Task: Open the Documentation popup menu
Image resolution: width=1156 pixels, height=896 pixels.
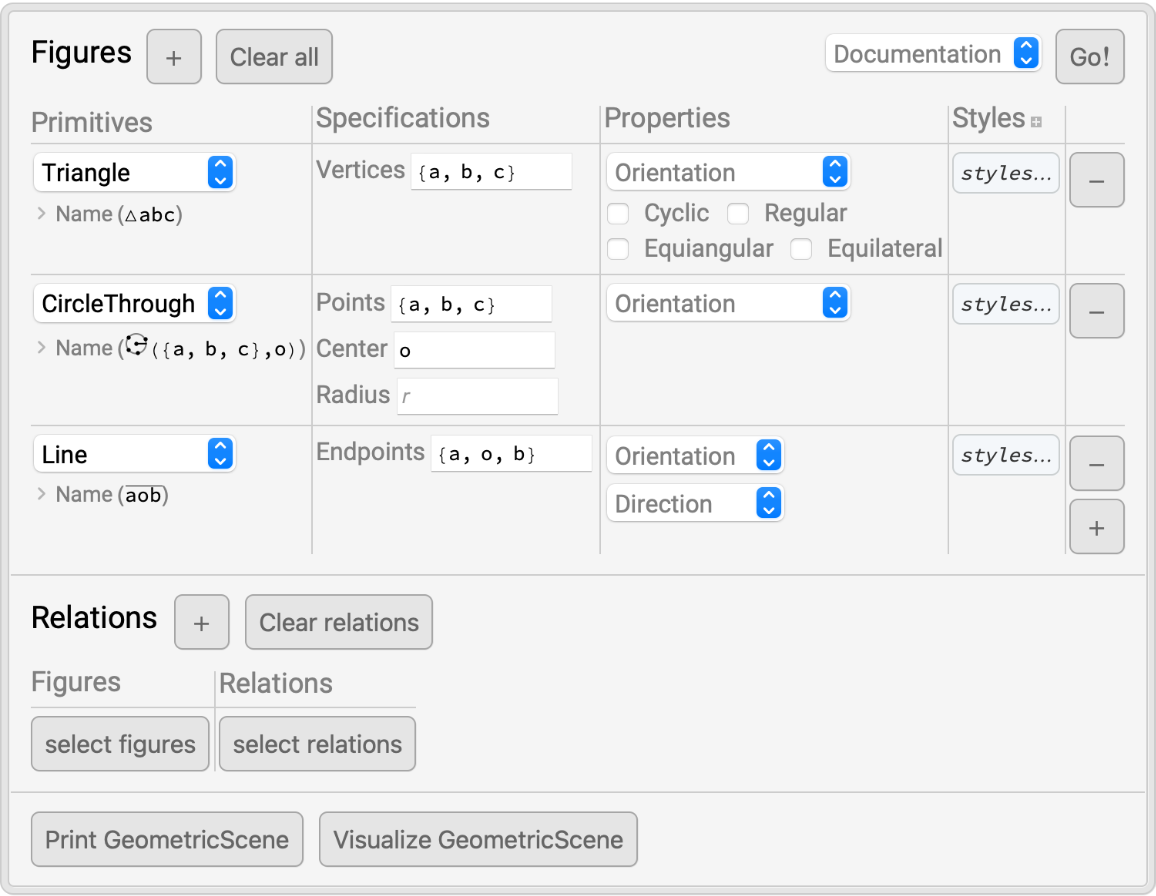Action: [932, 54]
